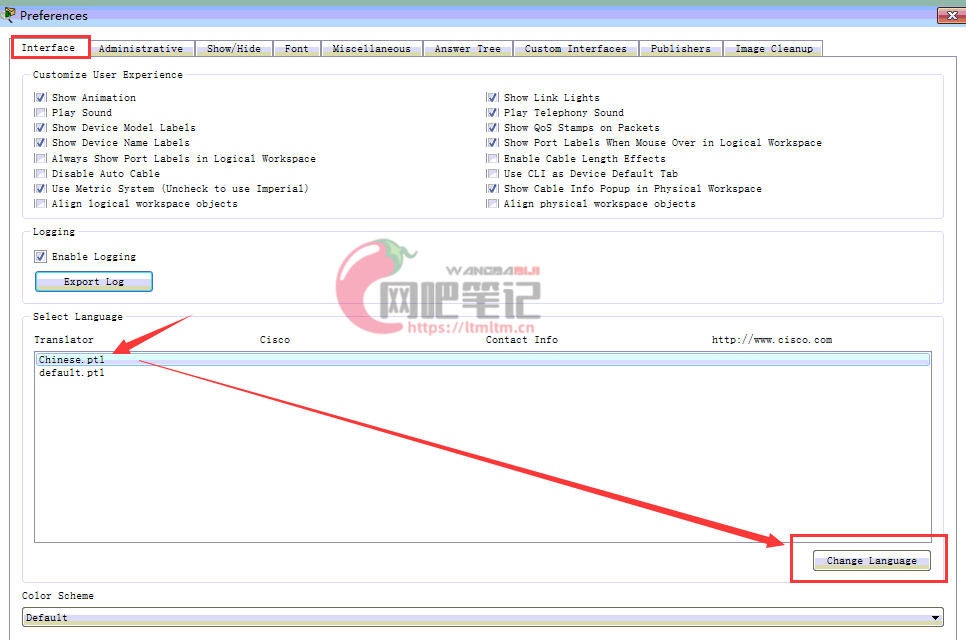966x640 pixels.
Task: Toggle Show Device Name Labels
Action: pos(41,142)
